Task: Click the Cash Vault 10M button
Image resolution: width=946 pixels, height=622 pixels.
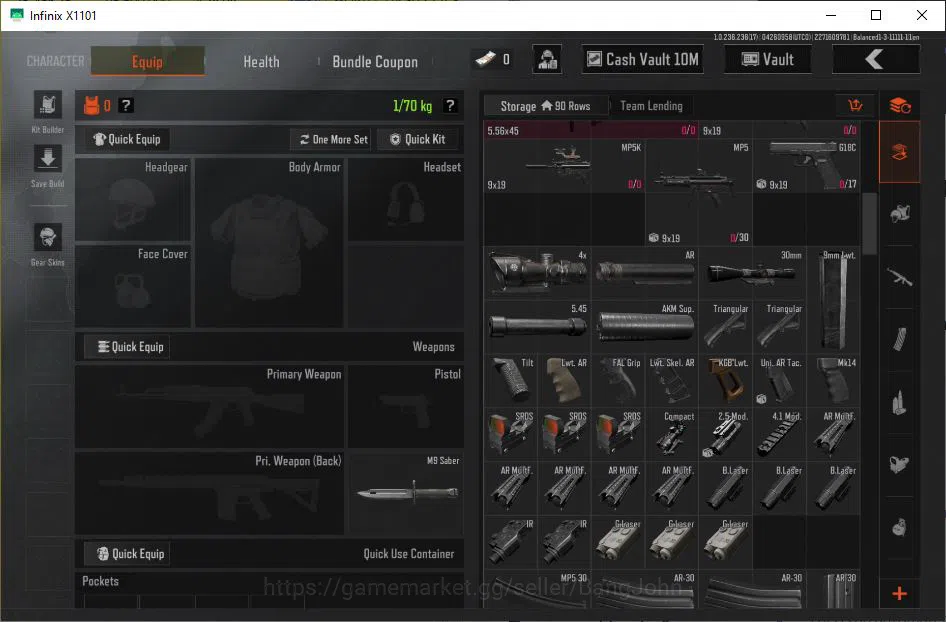Action: 643,59
